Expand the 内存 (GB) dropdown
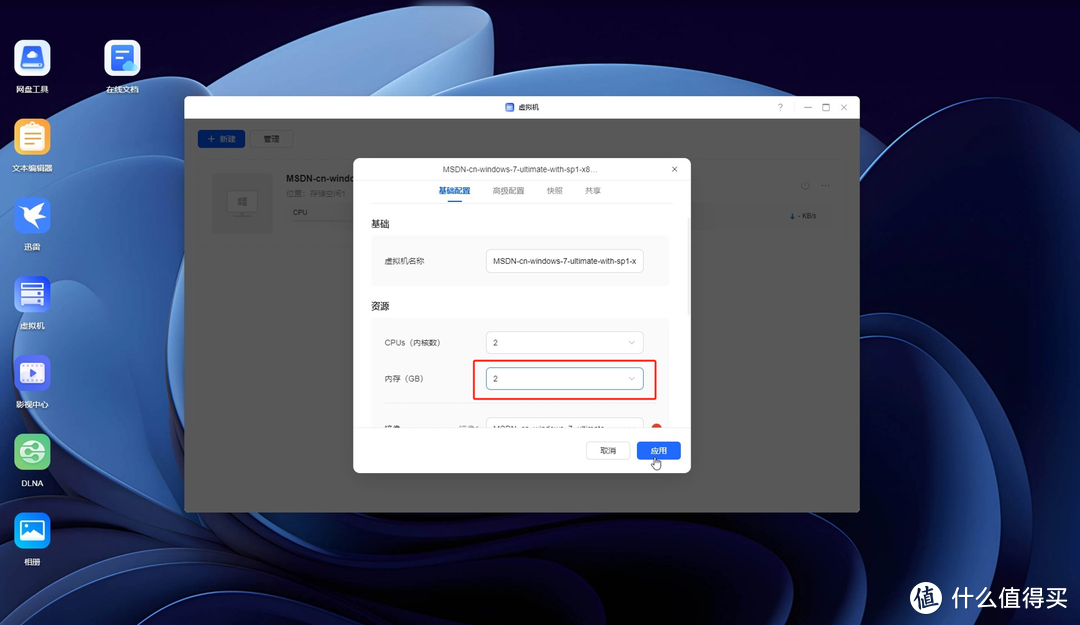1080x625 pixels. pyautogui.click(x=564, y=378)
